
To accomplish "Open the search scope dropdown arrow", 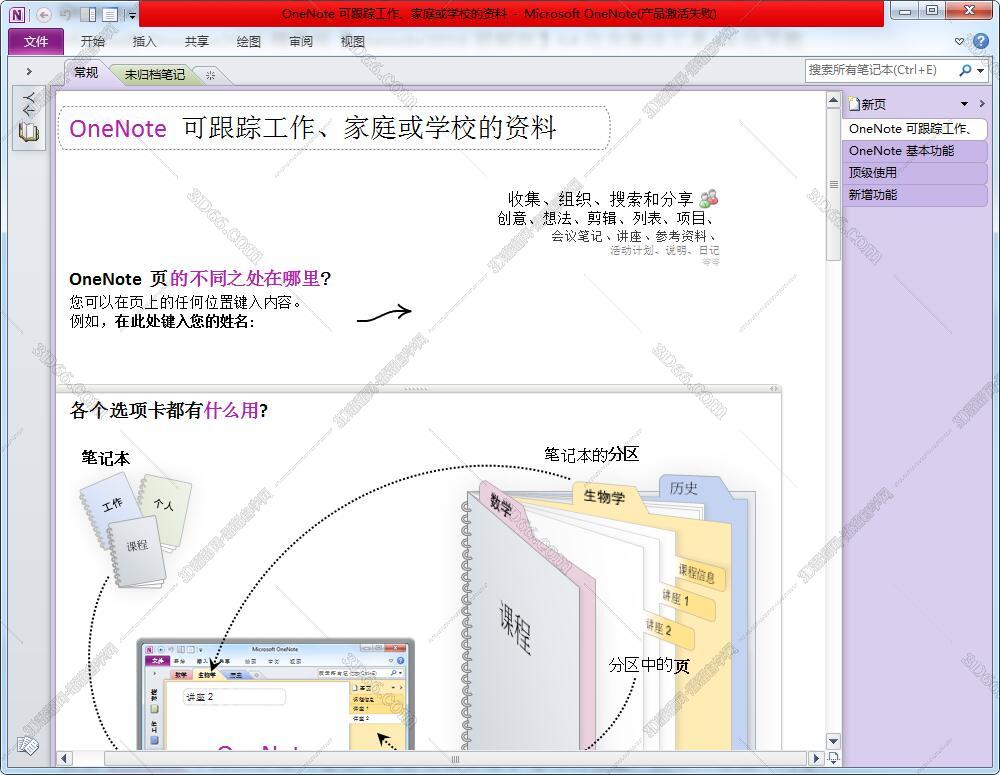I will (x=981, y=71).
